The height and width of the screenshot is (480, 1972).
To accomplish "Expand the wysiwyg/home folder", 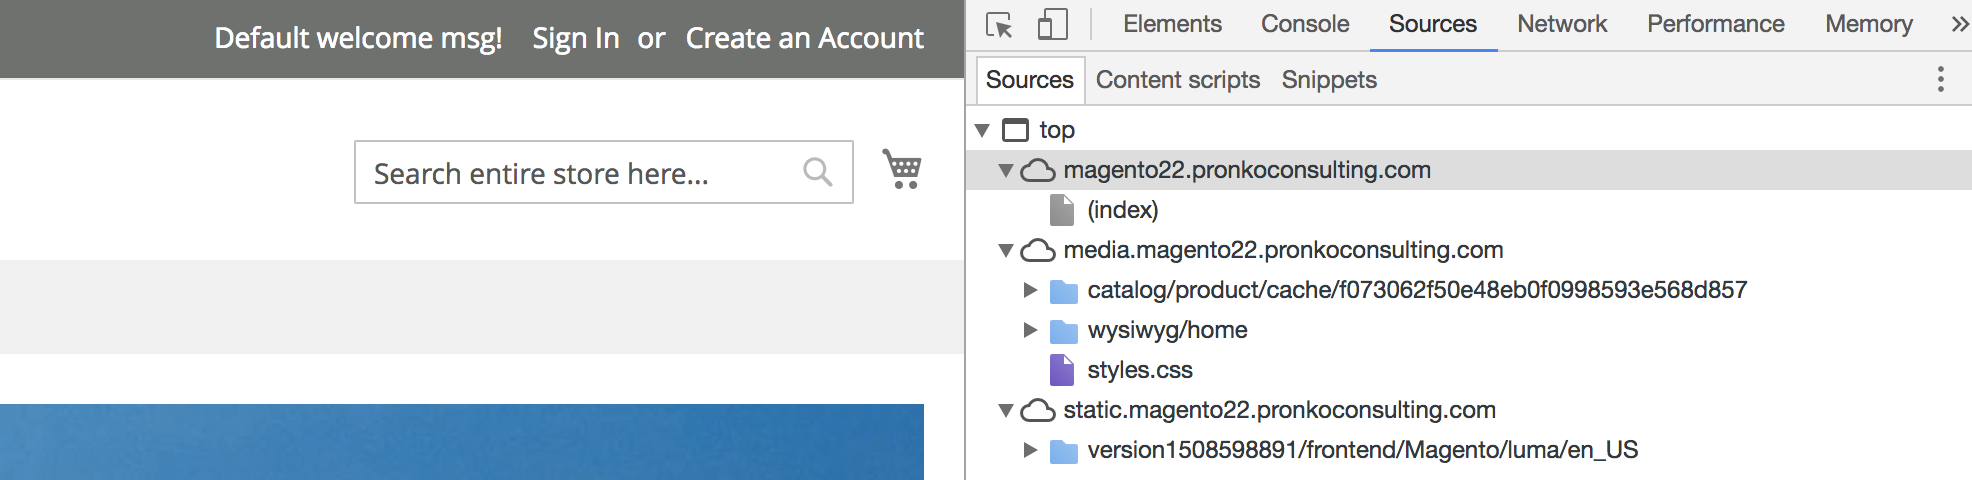I will pyautogui.click(x=1030, y=330).
